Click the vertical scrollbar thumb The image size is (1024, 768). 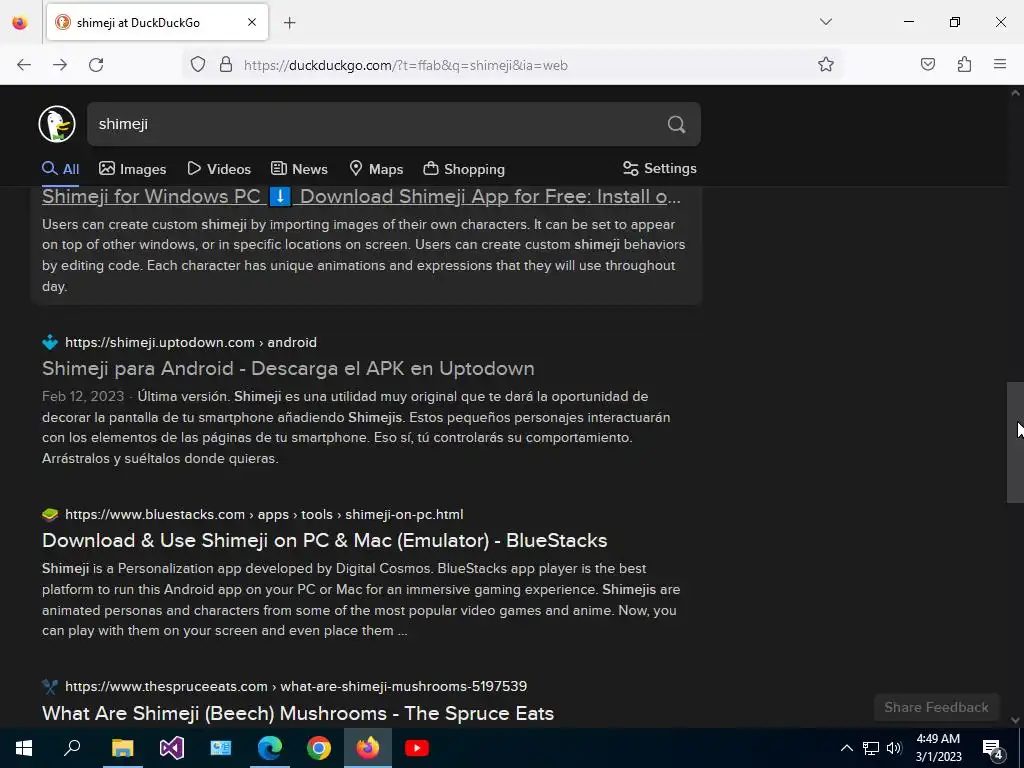[1015, 442]
